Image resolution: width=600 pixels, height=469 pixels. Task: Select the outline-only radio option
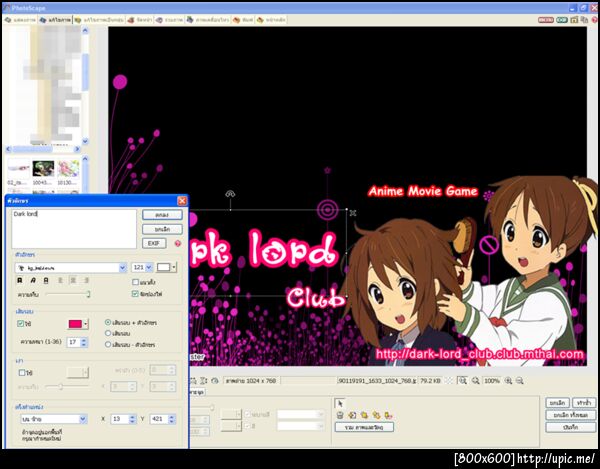pos(108,333)
